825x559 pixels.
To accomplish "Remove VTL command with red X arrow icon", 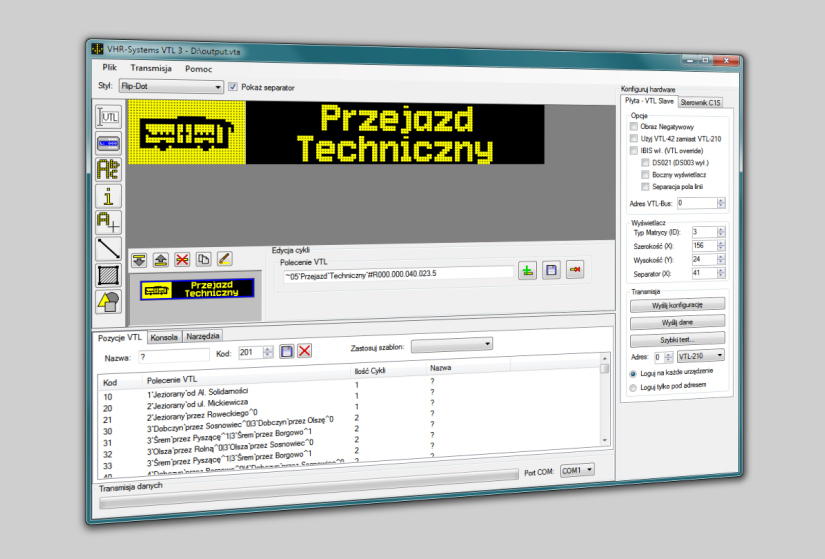I will 575,269.
